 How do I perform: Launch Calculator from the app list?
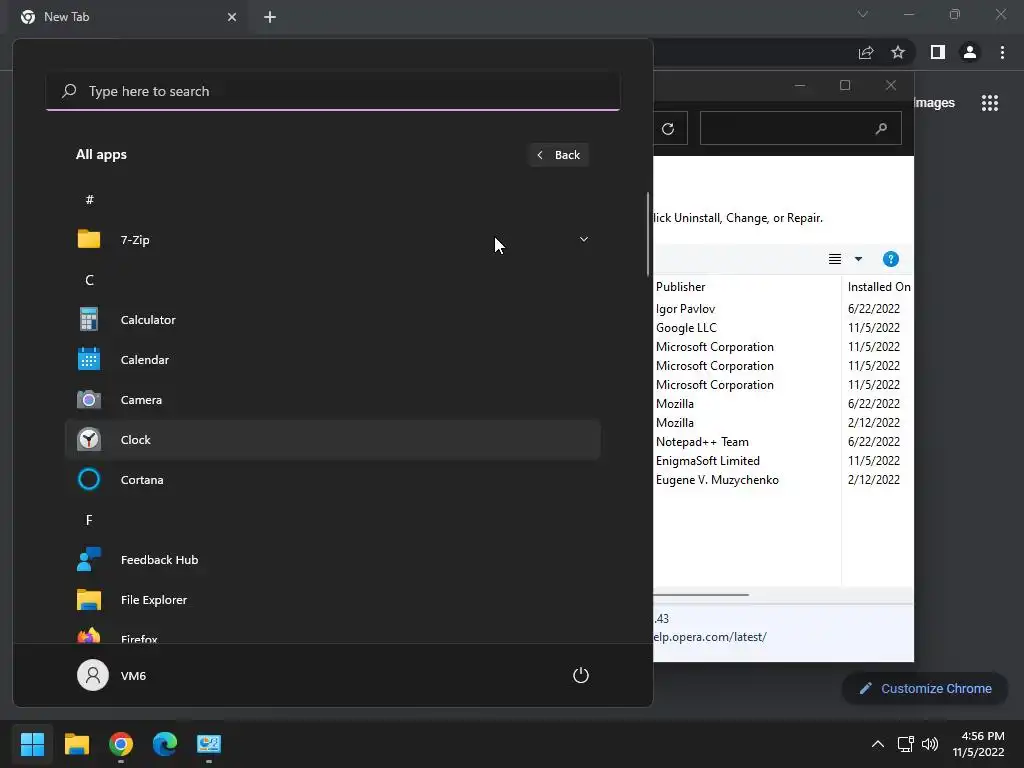point(332,320)
